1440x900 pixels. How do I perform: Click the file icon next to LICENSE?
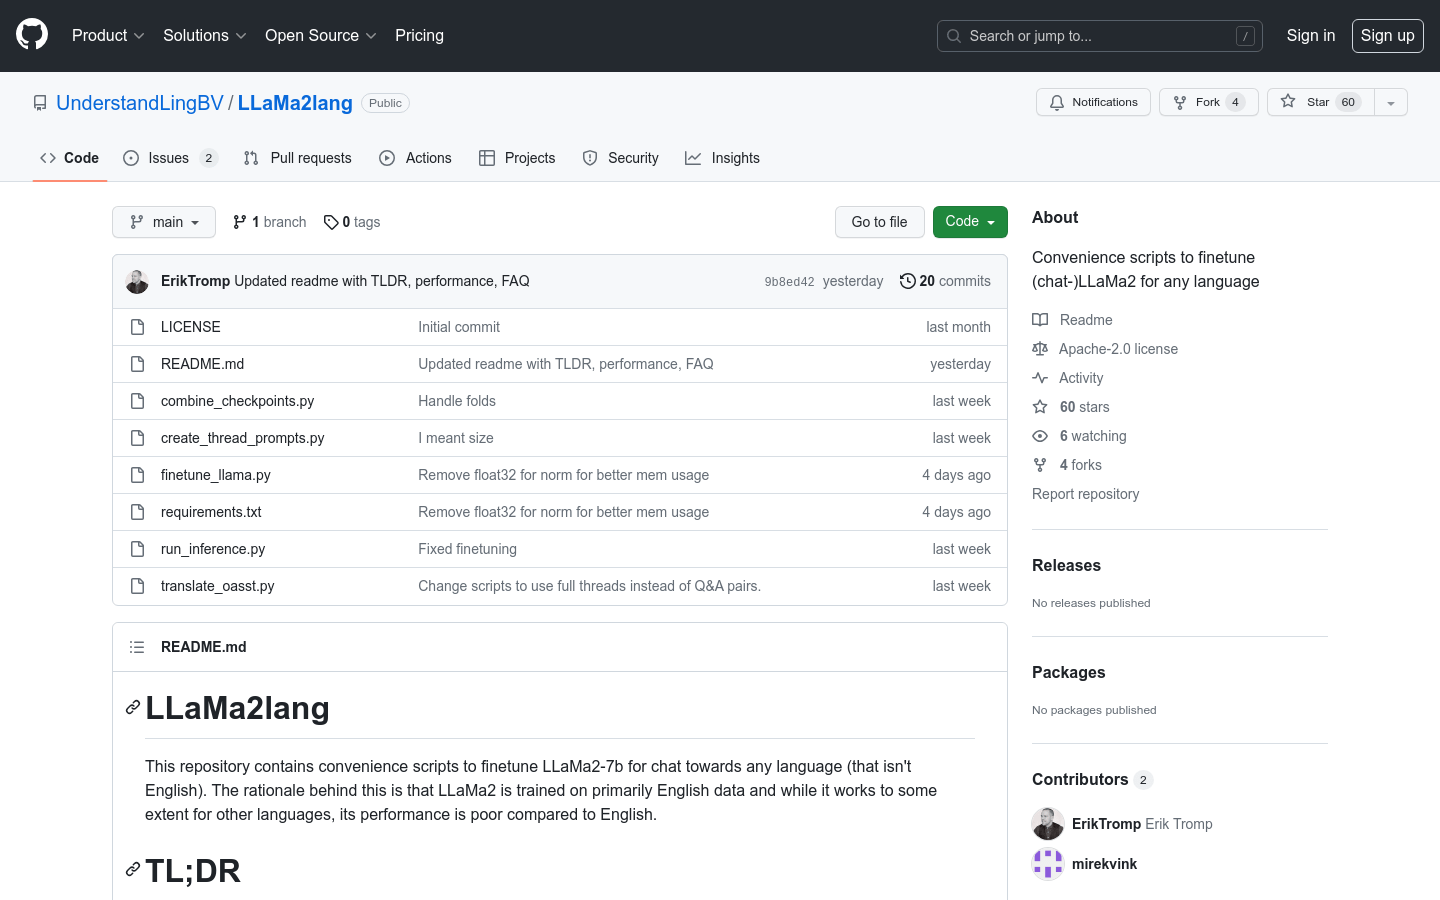click(137, 327)
